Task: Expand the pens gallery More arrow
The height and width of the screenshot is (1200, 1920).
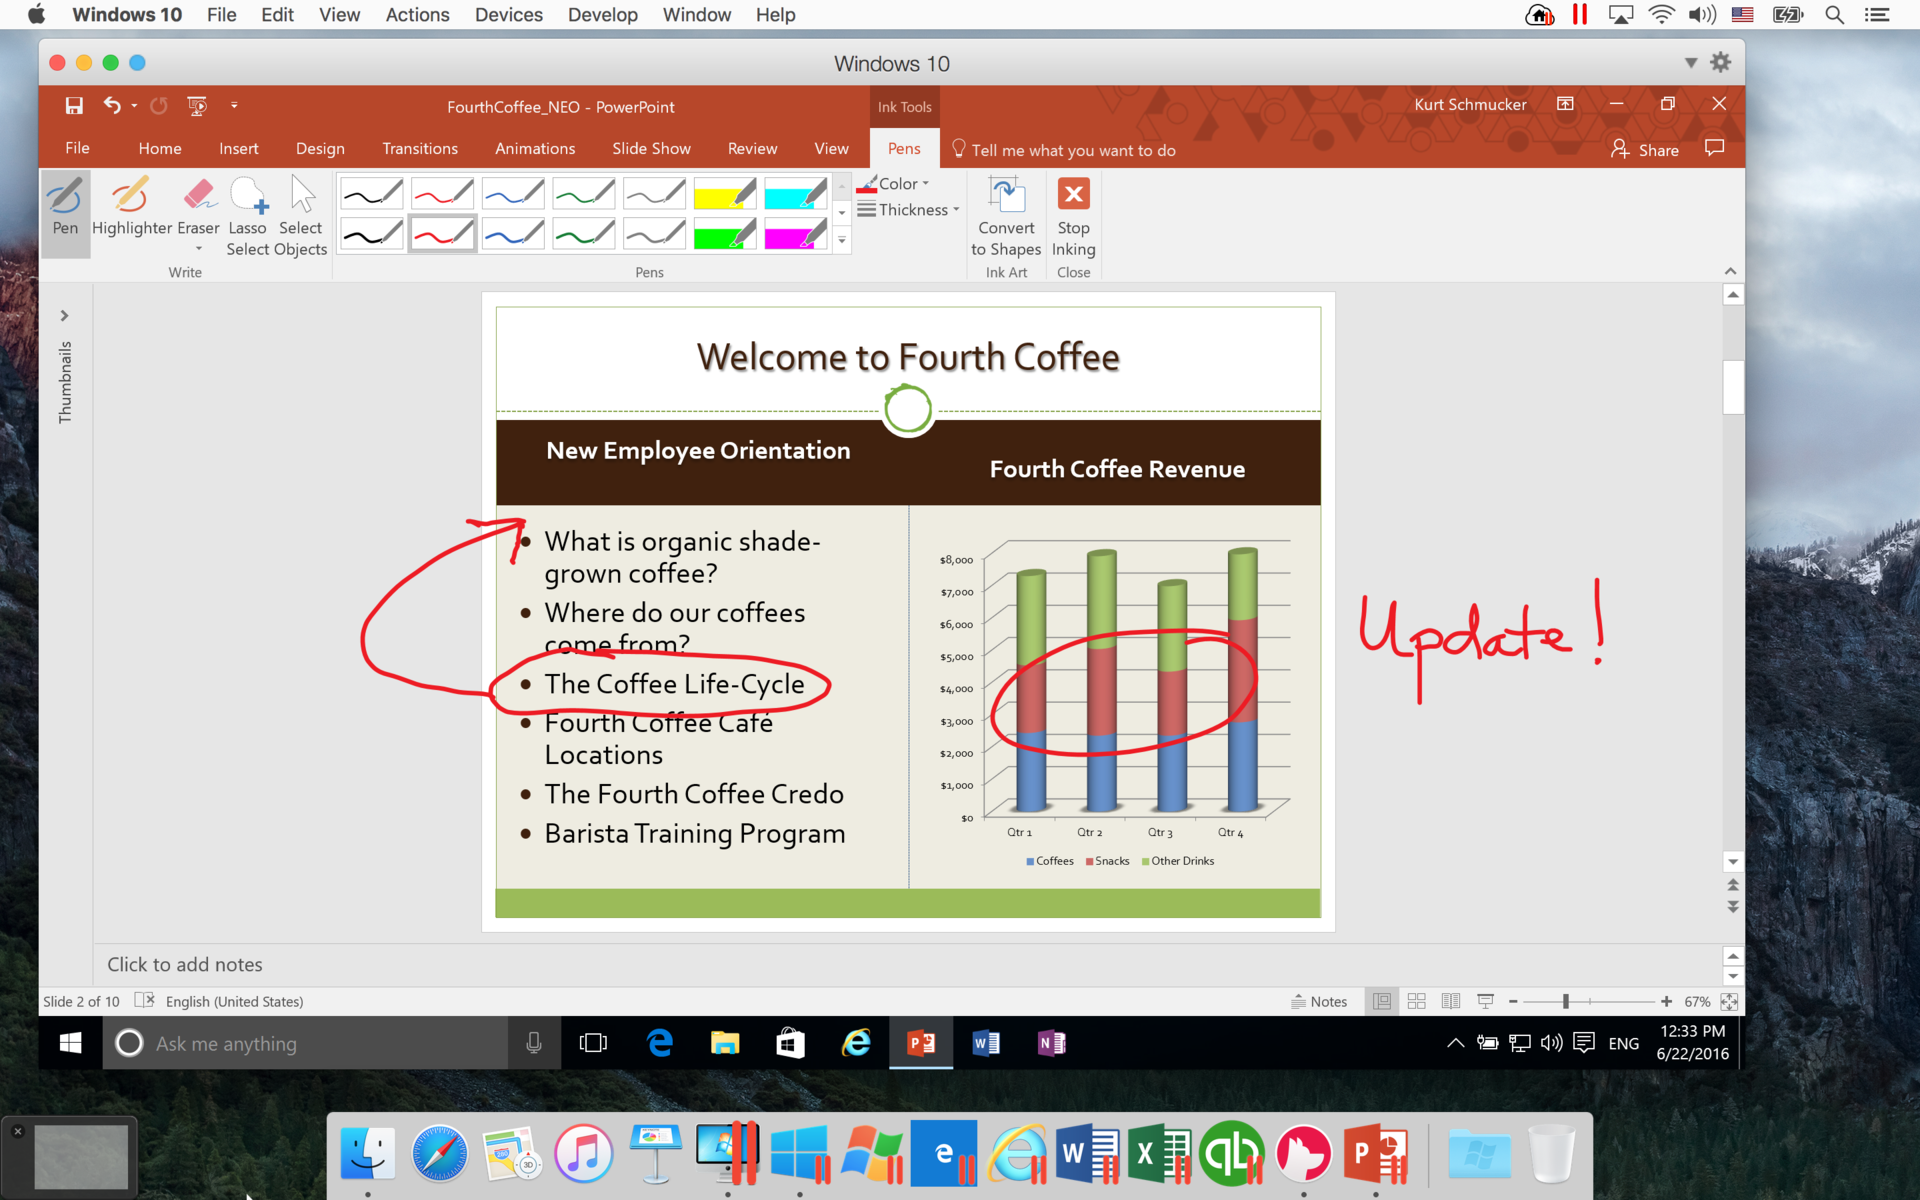Action: click(842, 240)
